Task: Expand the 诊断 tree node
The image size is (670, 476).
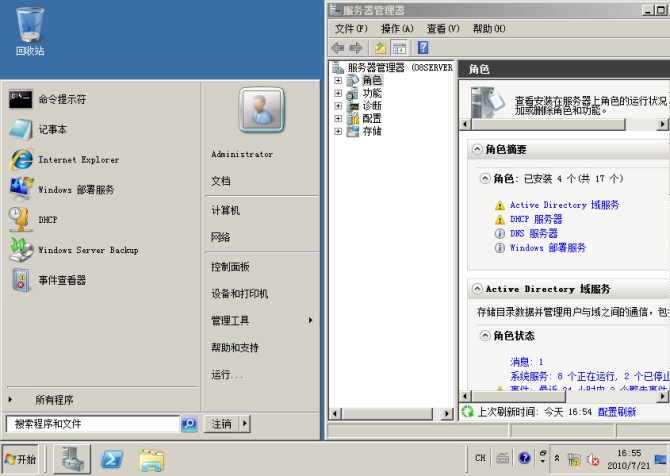Action: (338, 105)
